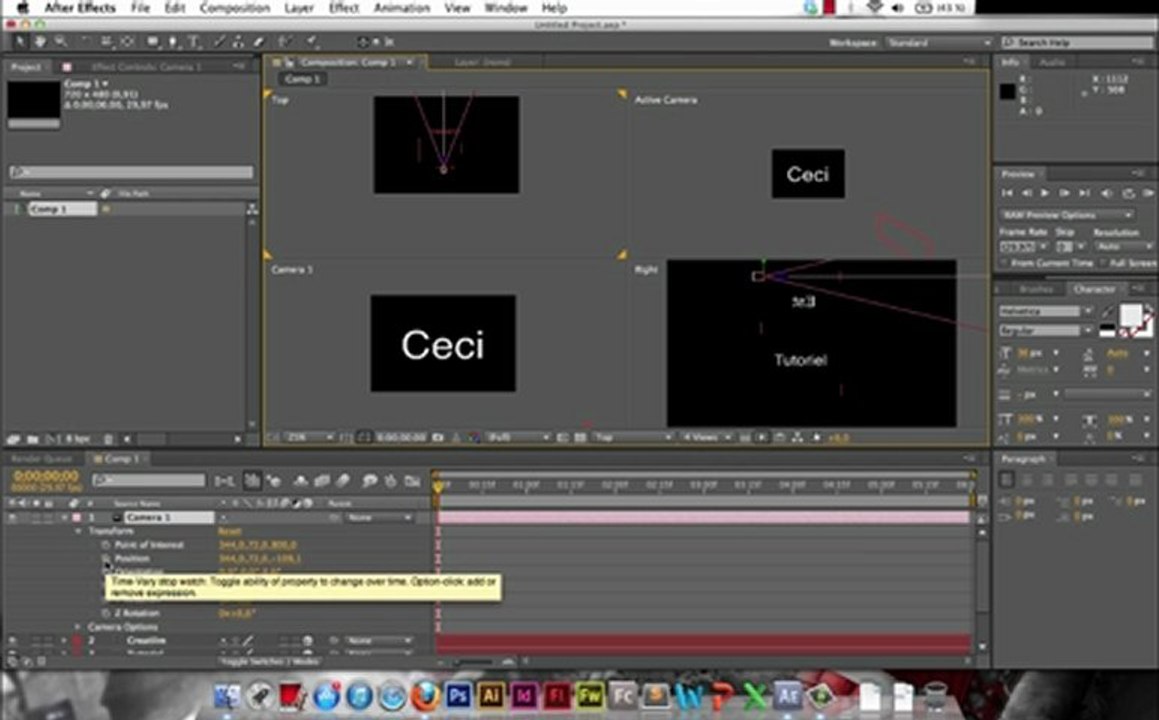This screenshot has height=720, width=1159.
Task: Select the Zoom magnifier tool
Action: 61,42
